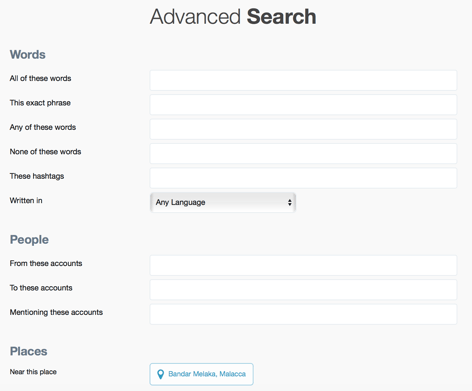
Task: Click the 'Mentioning these accounts' label
Action: [x=56, y=312]
